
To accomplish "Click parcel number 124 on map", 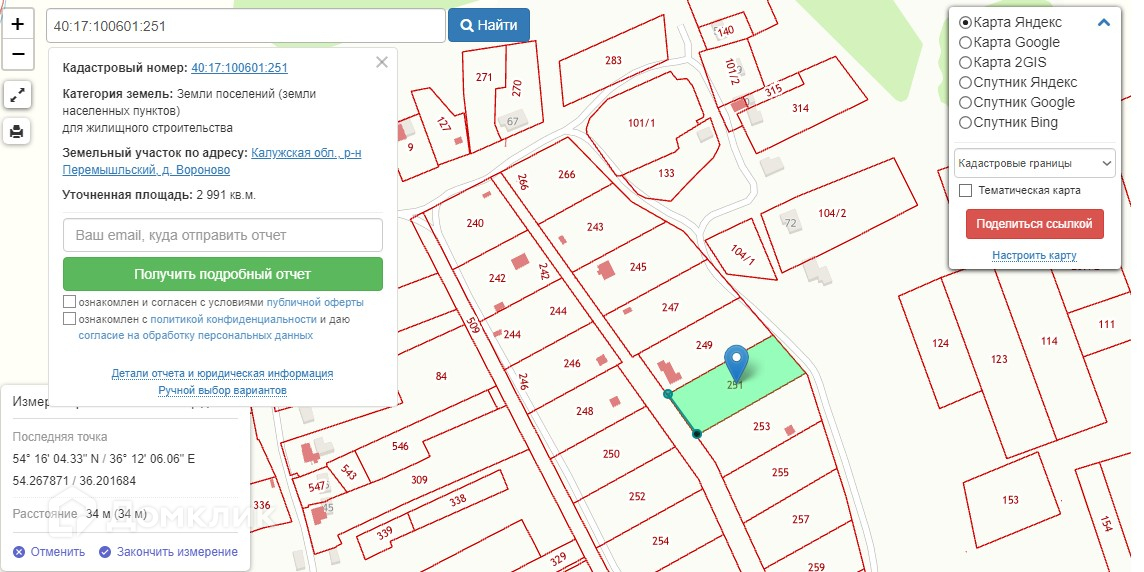I will (941, 343).
